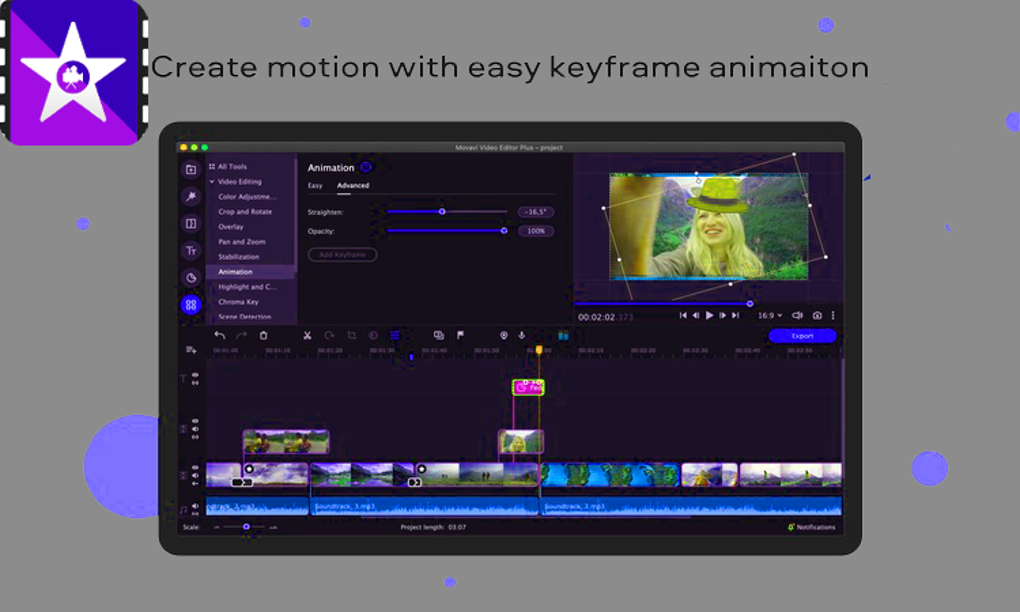Screen dimensions: 1020x612
Task: Select Chroma Key in tools list
Action: pyautogui.click(x=239, y=302)
